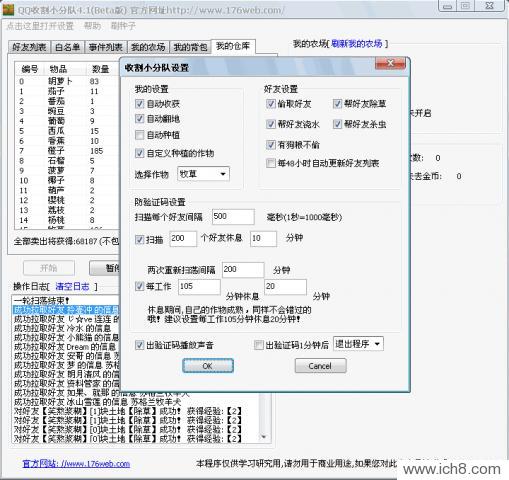
Task: Select log line 一轮扫荡结束
Action: 66,300
